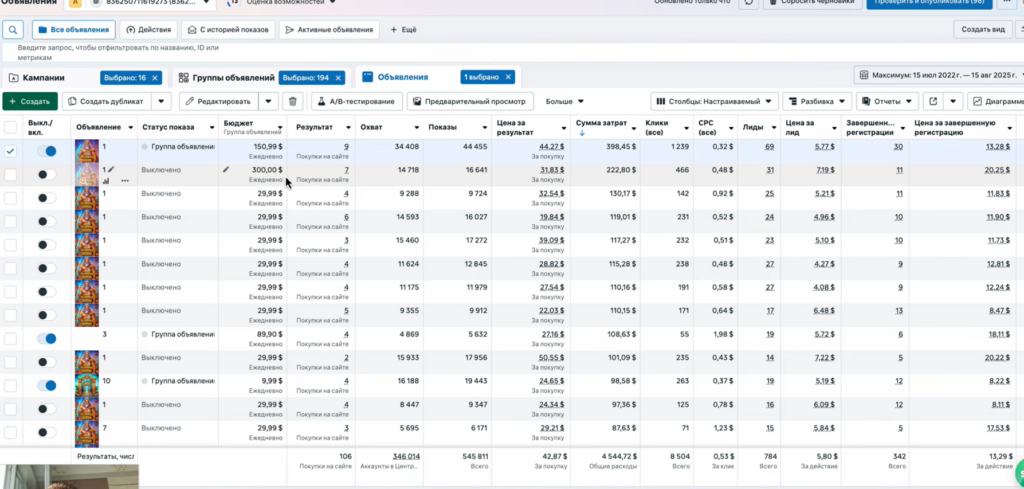The image size is (1024, 489).
Task: Toggle off the ad in the 398,45 $ row
Action: [46, 151]
